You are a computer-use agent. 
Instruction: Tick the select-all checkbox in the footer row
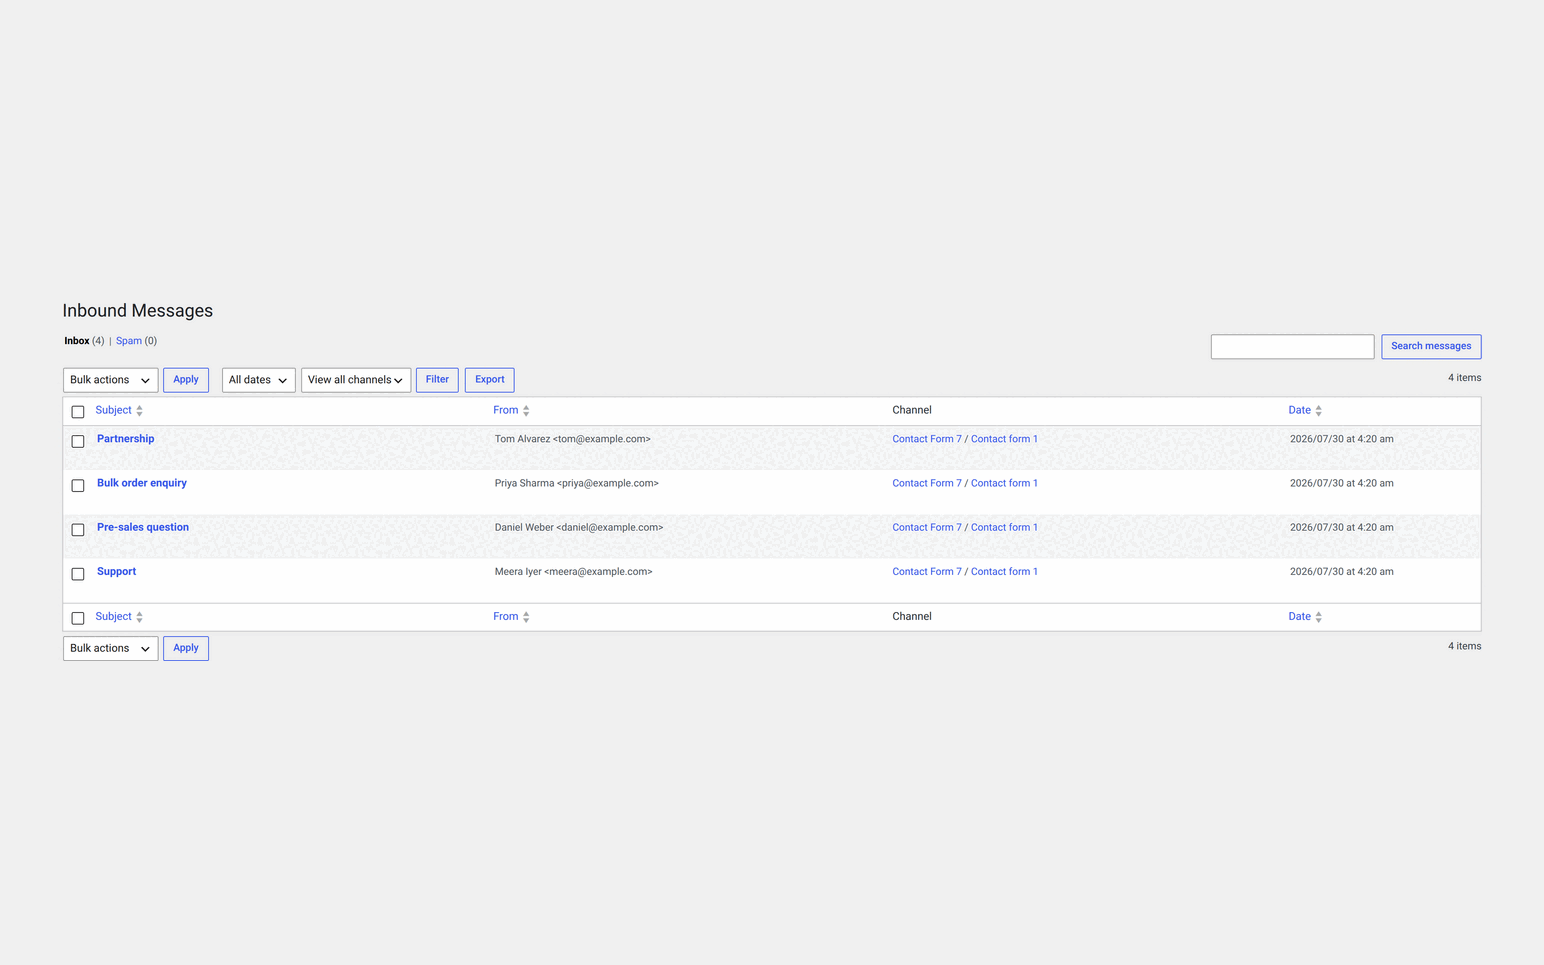point(78,618)
